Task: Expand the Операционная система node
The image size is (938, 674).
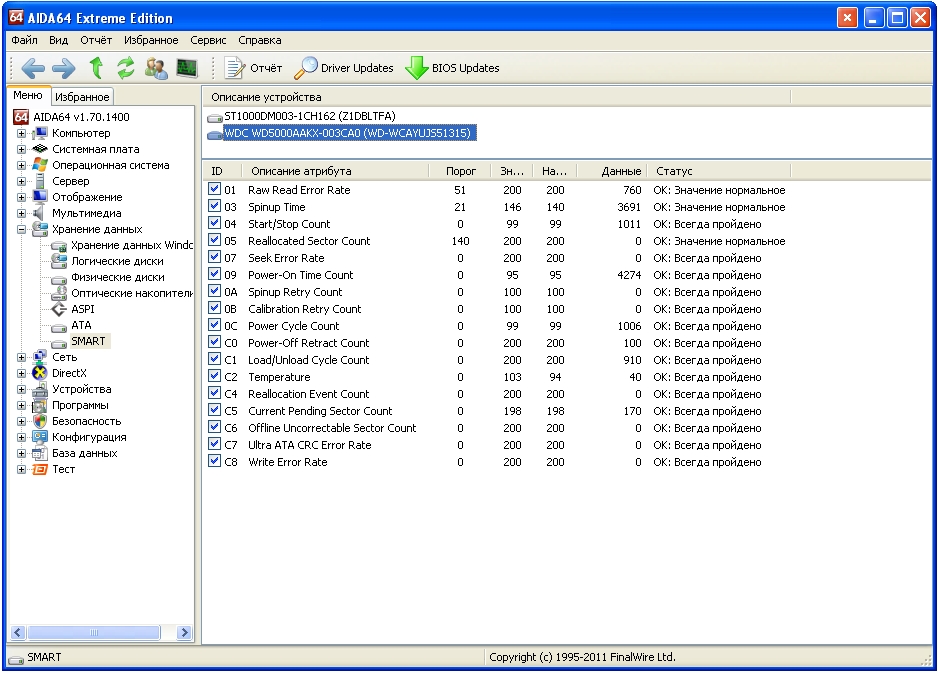Action: pos(22,165)
